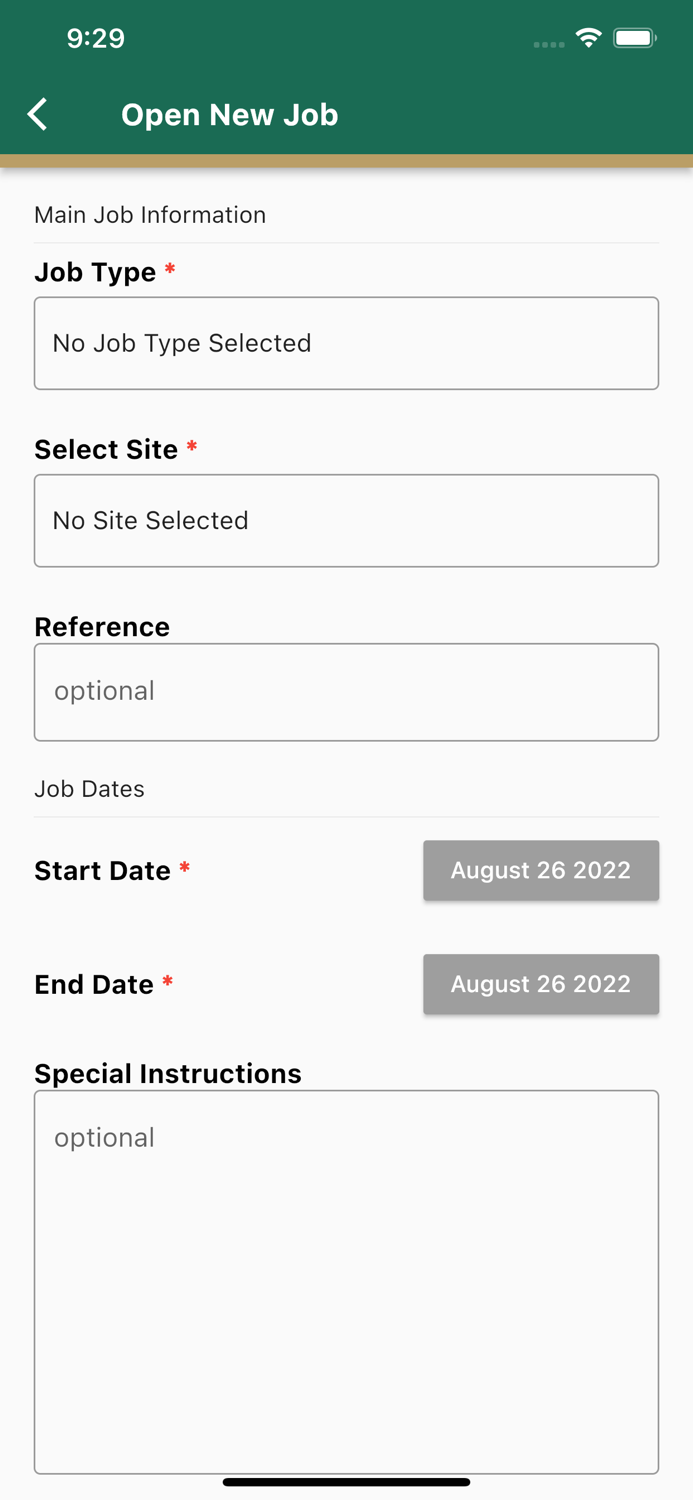Change the Start Date August 26 2022
Screen dimensions: 693x1500
[x=541, y=870]
